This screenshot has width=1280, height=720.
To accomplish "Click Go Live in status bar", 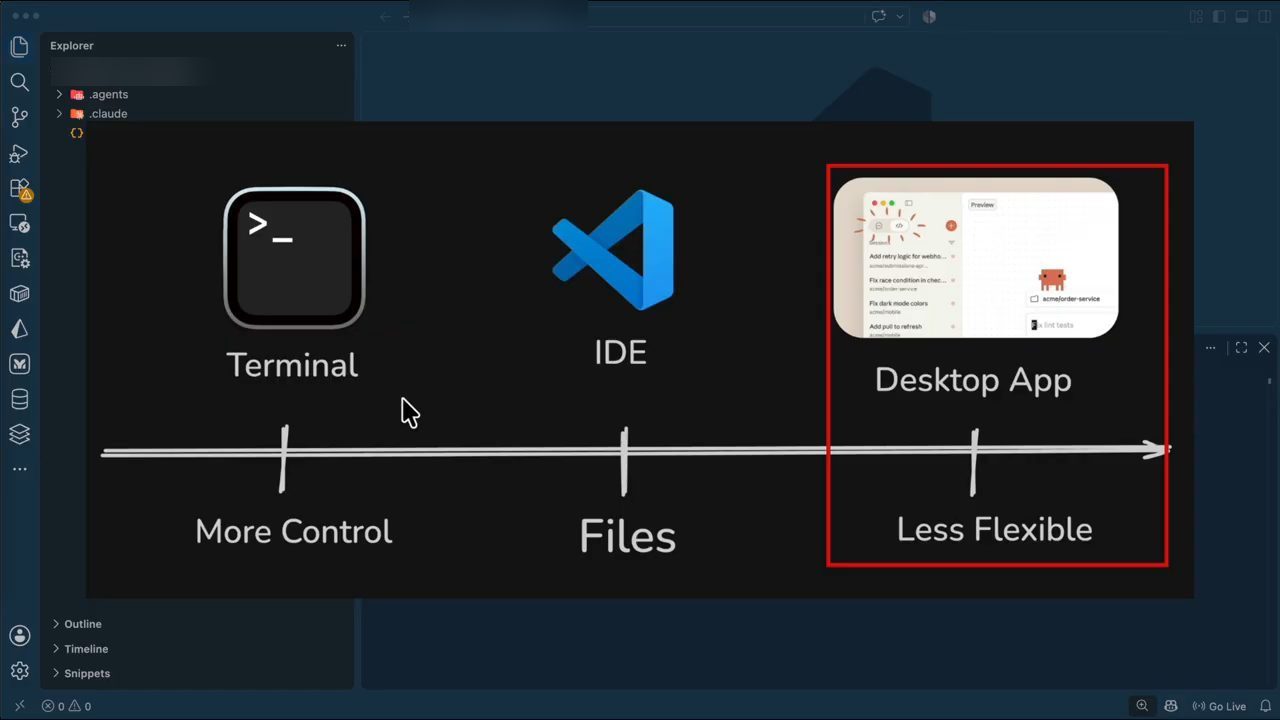I will 1219,706.
